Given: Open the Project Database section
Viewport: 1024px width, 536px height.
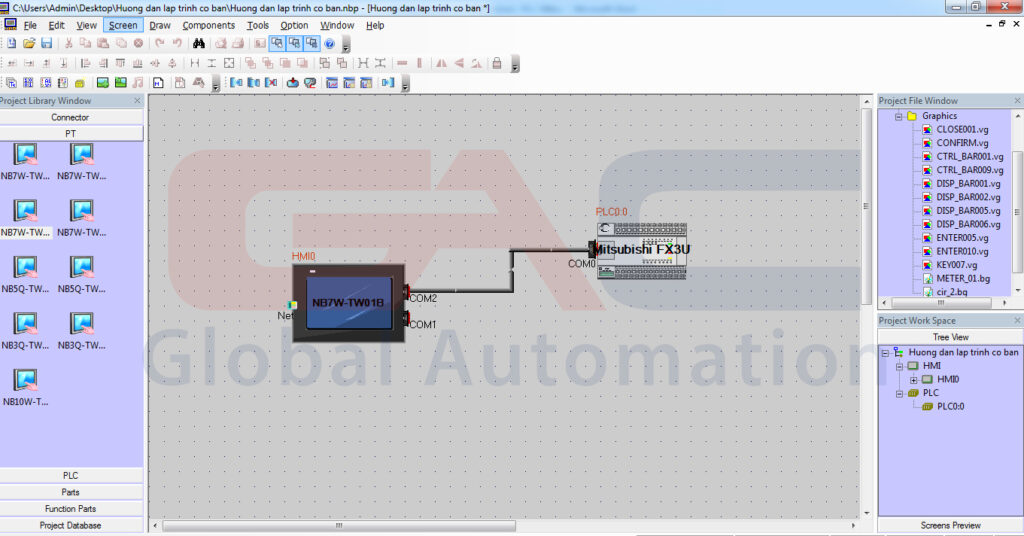Looking at the screenshot, I should [71, 526].
